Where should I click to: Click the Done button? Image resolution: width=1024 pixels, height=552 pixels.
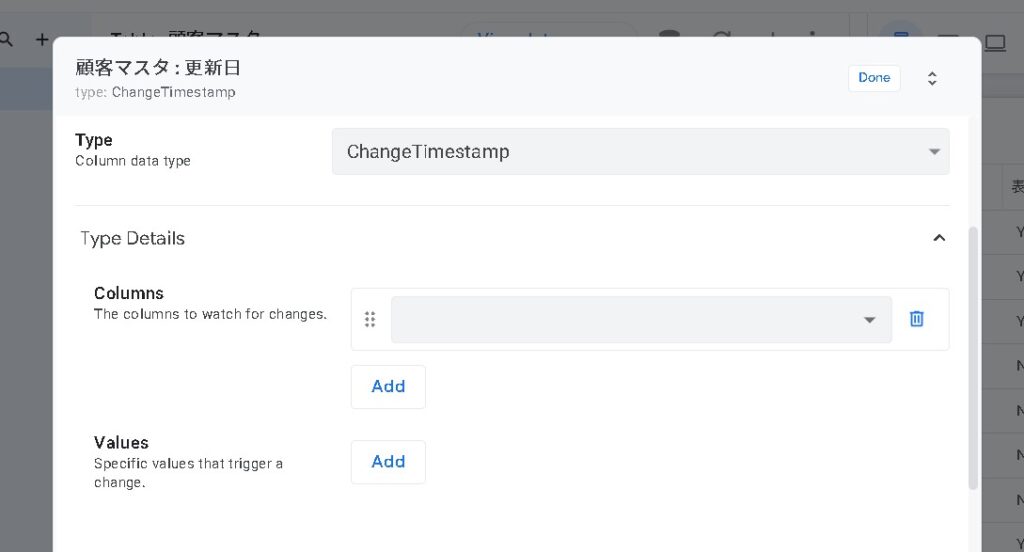point(874,78)
